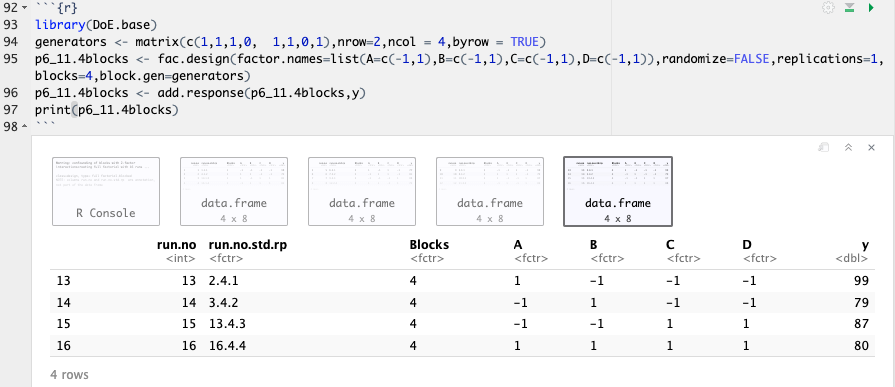Select first data.frame thumbnail next to R Console
Viewport: 895px width, 387px height.
(234, 192)
